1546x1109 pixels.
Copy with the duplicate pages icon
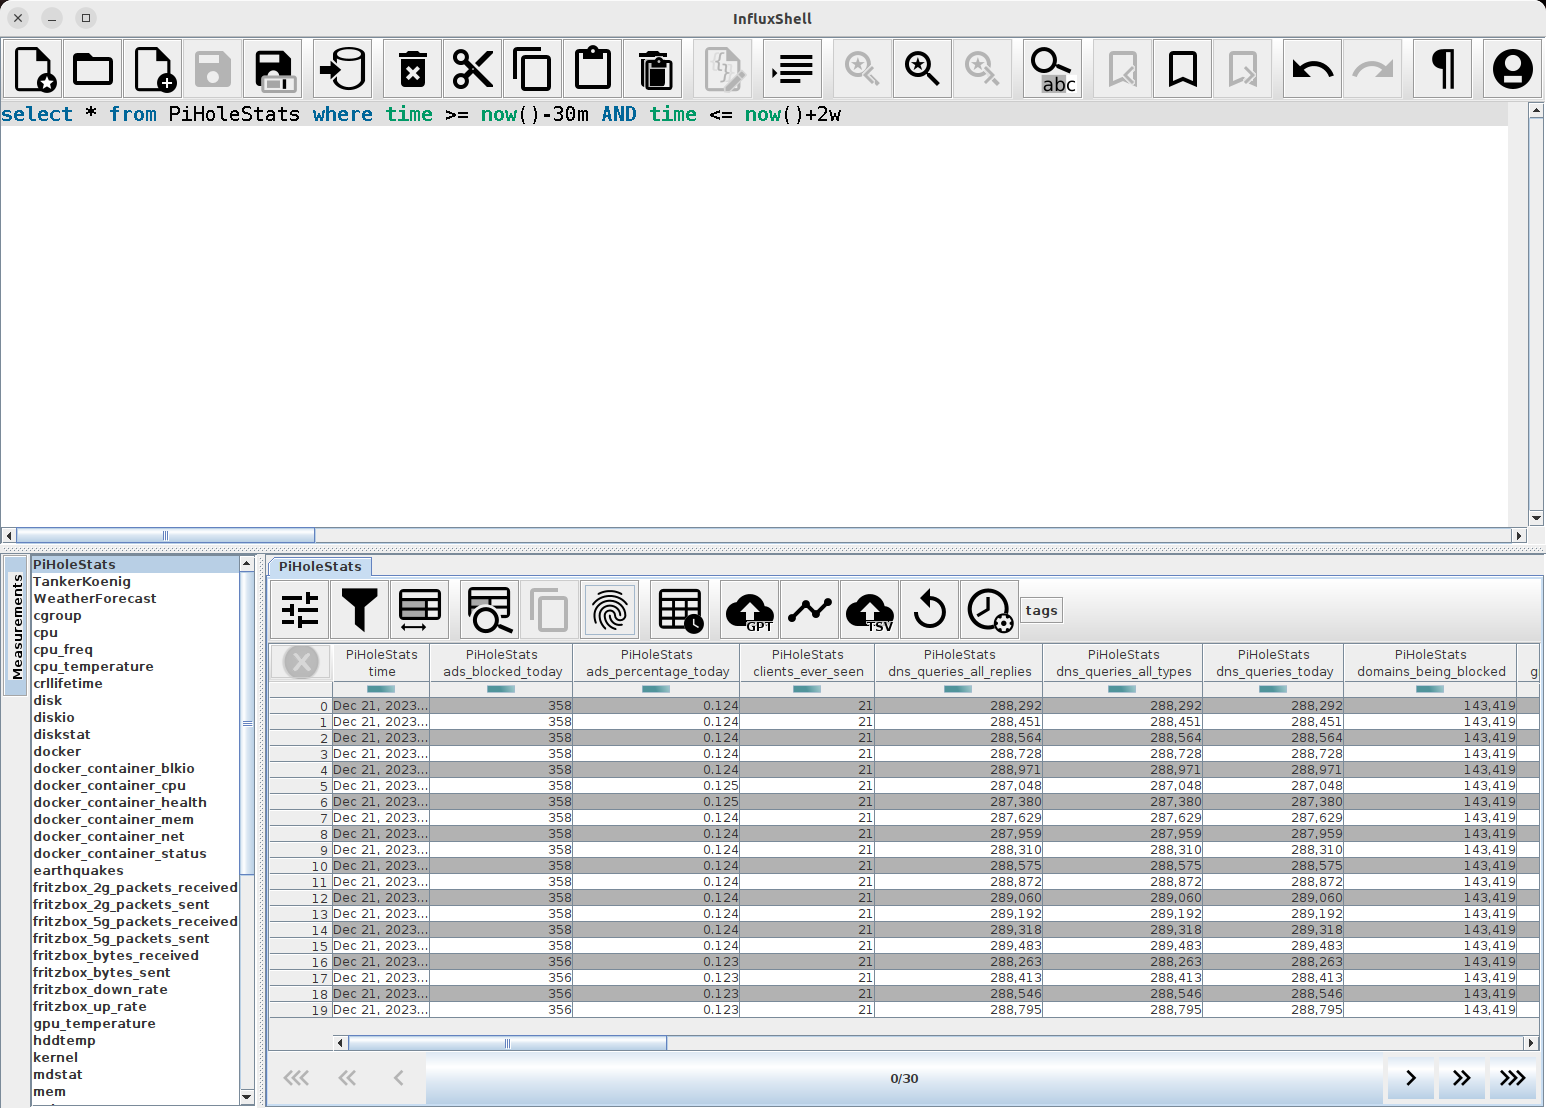click(533, 69)
